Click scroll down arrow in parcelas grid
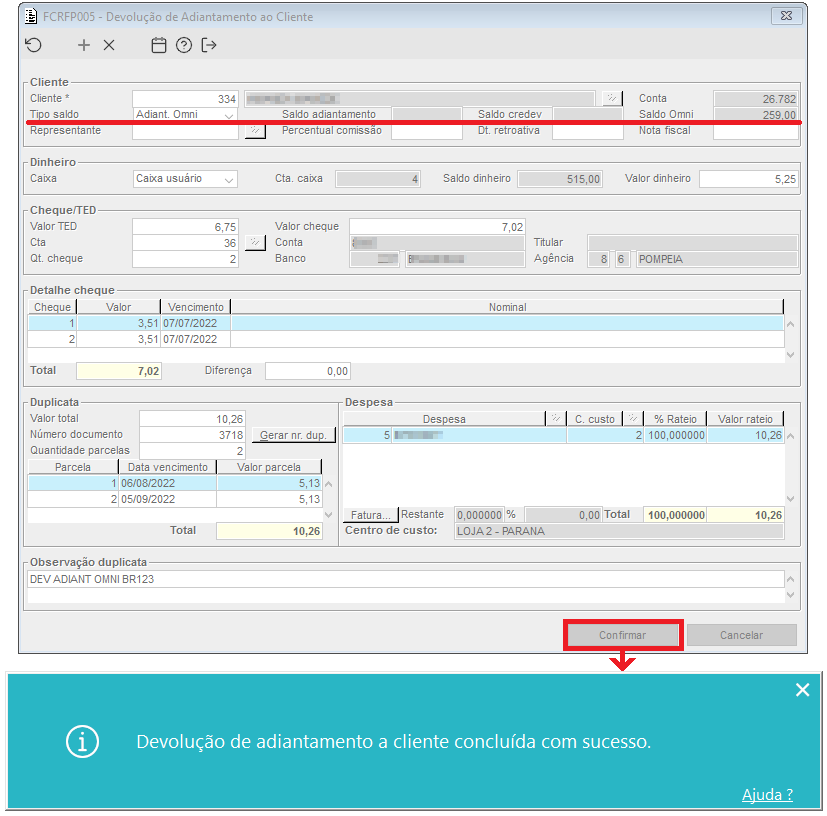The image size is (827, 816). 329,514
